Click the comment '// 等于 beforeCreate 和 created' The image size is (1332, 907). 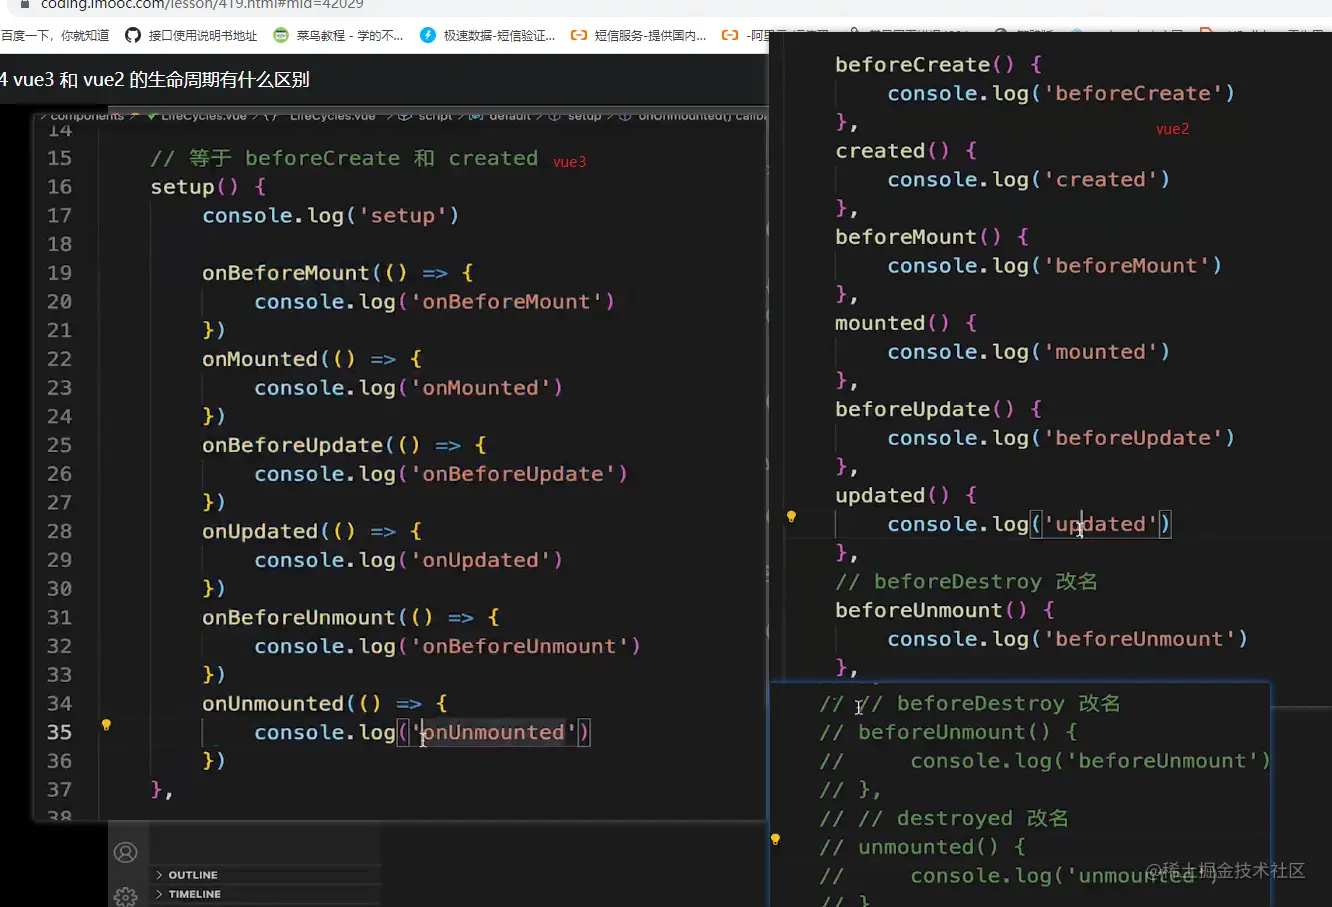[344, 158]
